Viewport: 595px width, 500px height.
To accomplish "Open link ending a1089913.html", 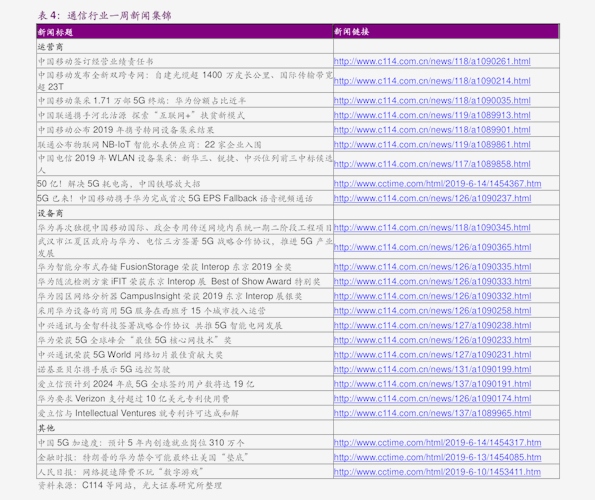I will [432, 115].
